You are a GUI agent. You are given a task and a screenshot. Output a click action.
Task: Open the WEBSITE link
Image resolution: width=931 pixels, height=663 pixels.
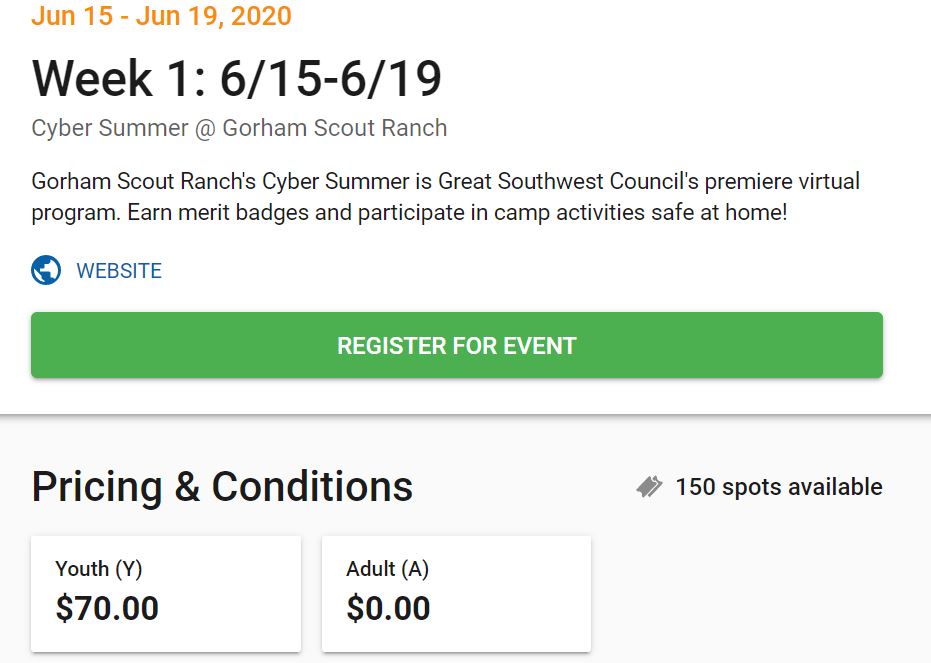pos(119,271)
